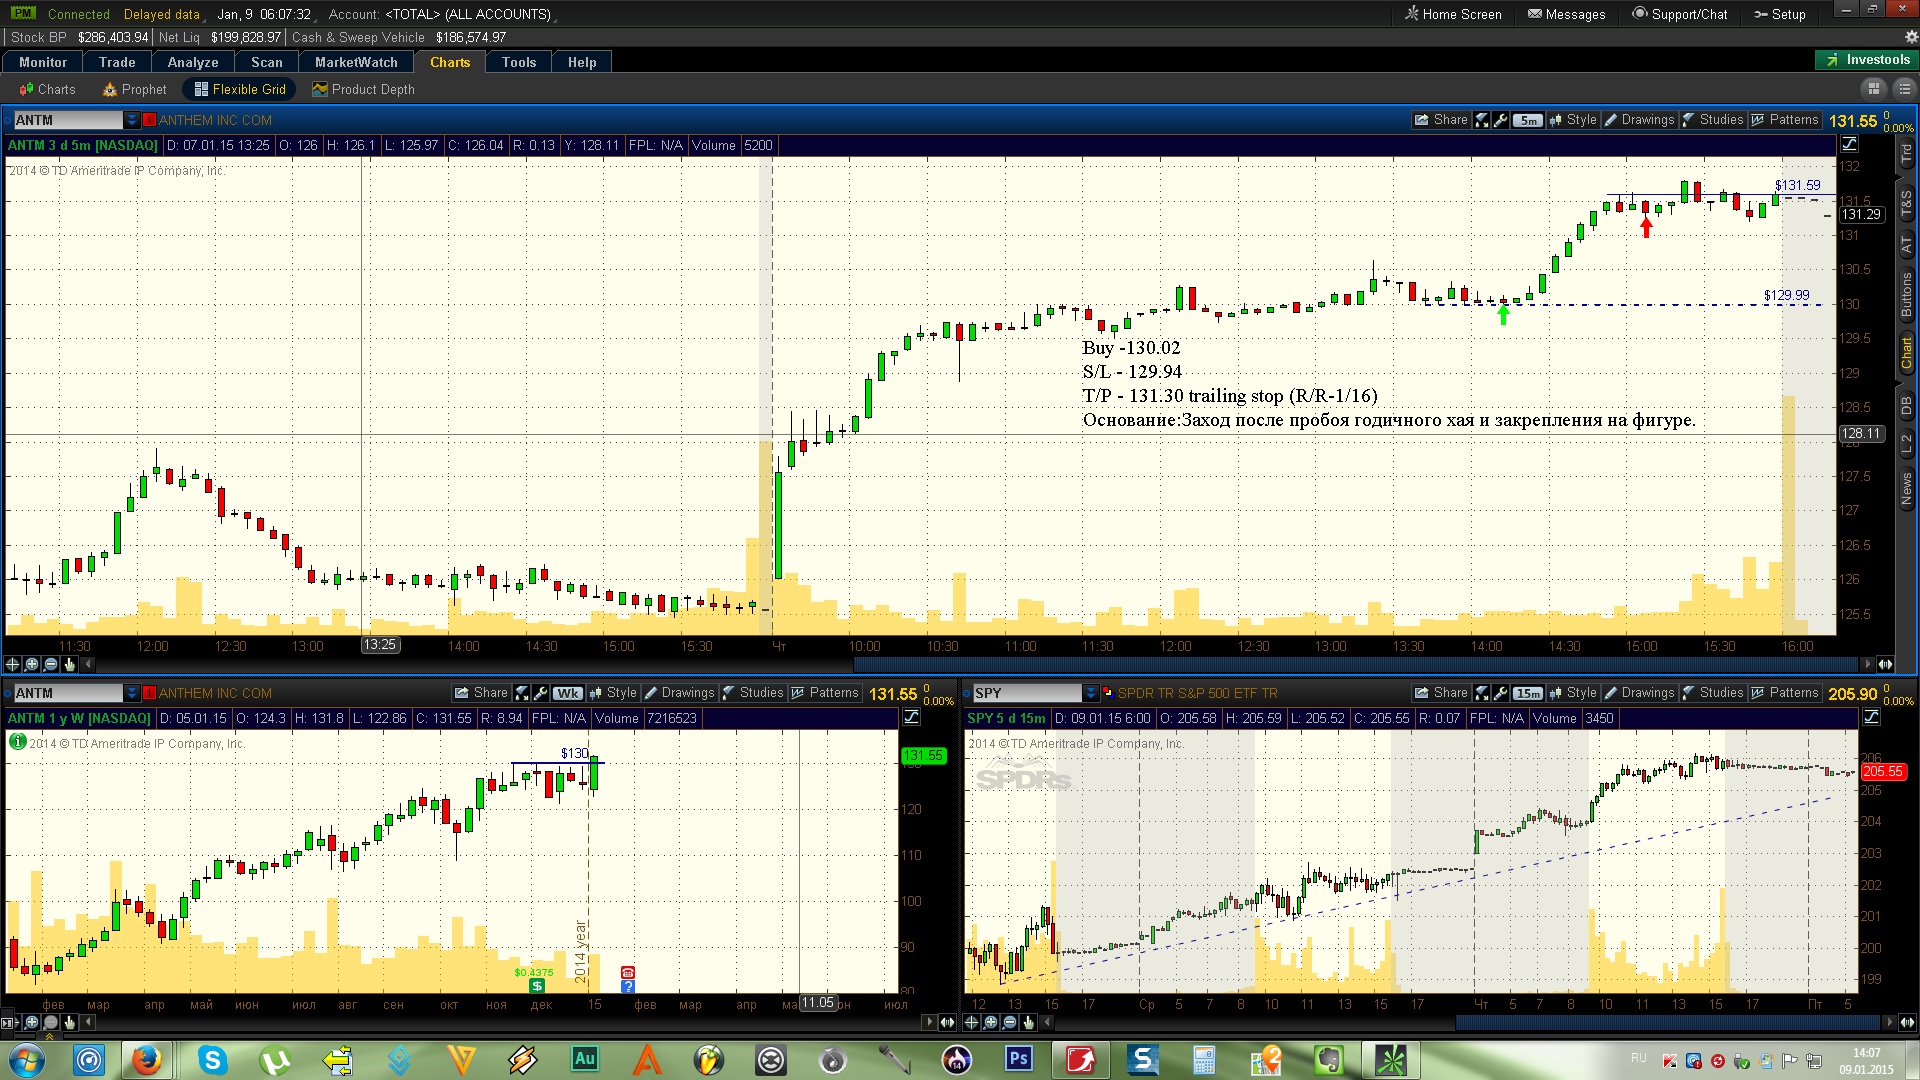This screenshot has width=1920, height=1080.
Task: Open Studies menu on top chart
Action: click(1713, 120)
